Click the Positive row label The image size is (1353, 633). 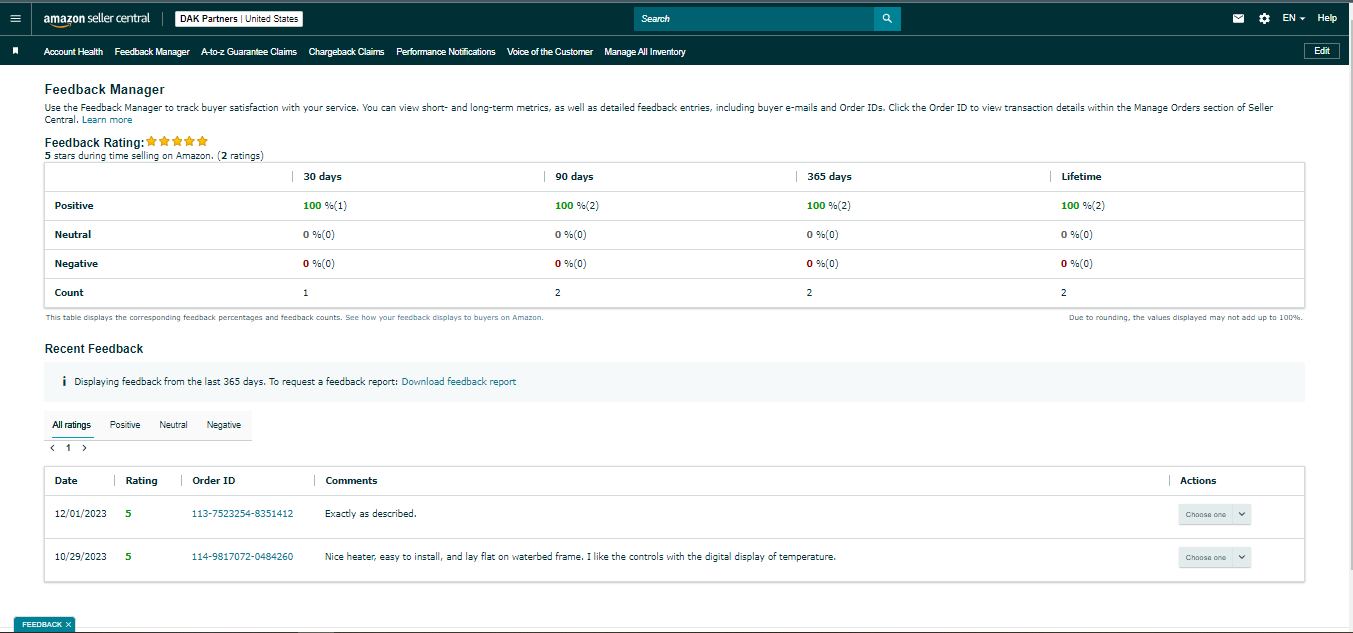[74, 206]
